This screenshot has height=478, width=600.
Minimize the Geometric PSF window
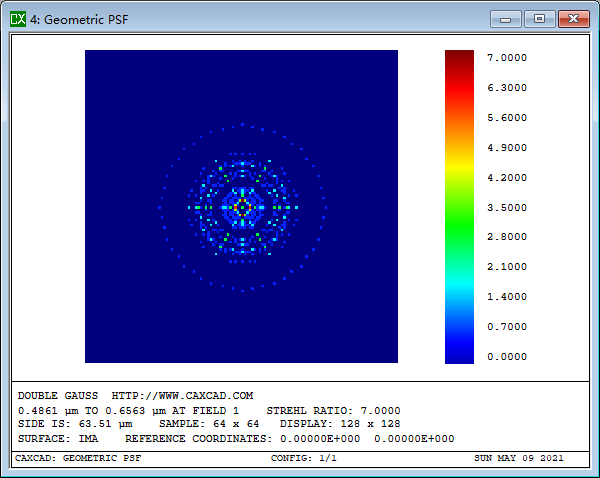point(505,19)
